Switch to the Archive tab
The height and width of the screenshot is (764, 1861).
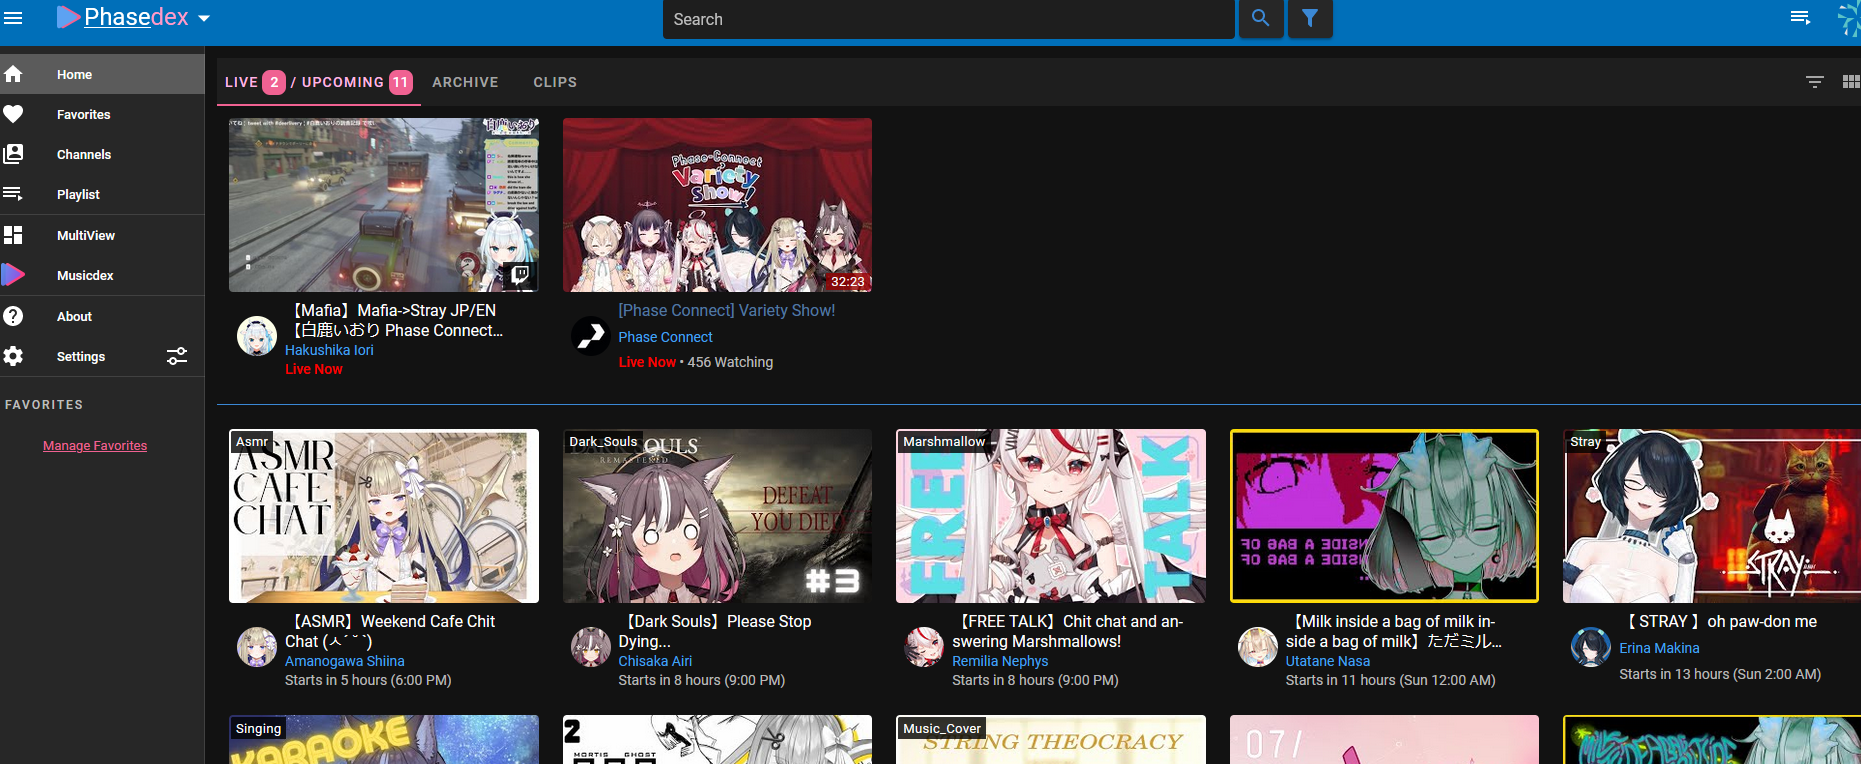click(x=465, y=82)
